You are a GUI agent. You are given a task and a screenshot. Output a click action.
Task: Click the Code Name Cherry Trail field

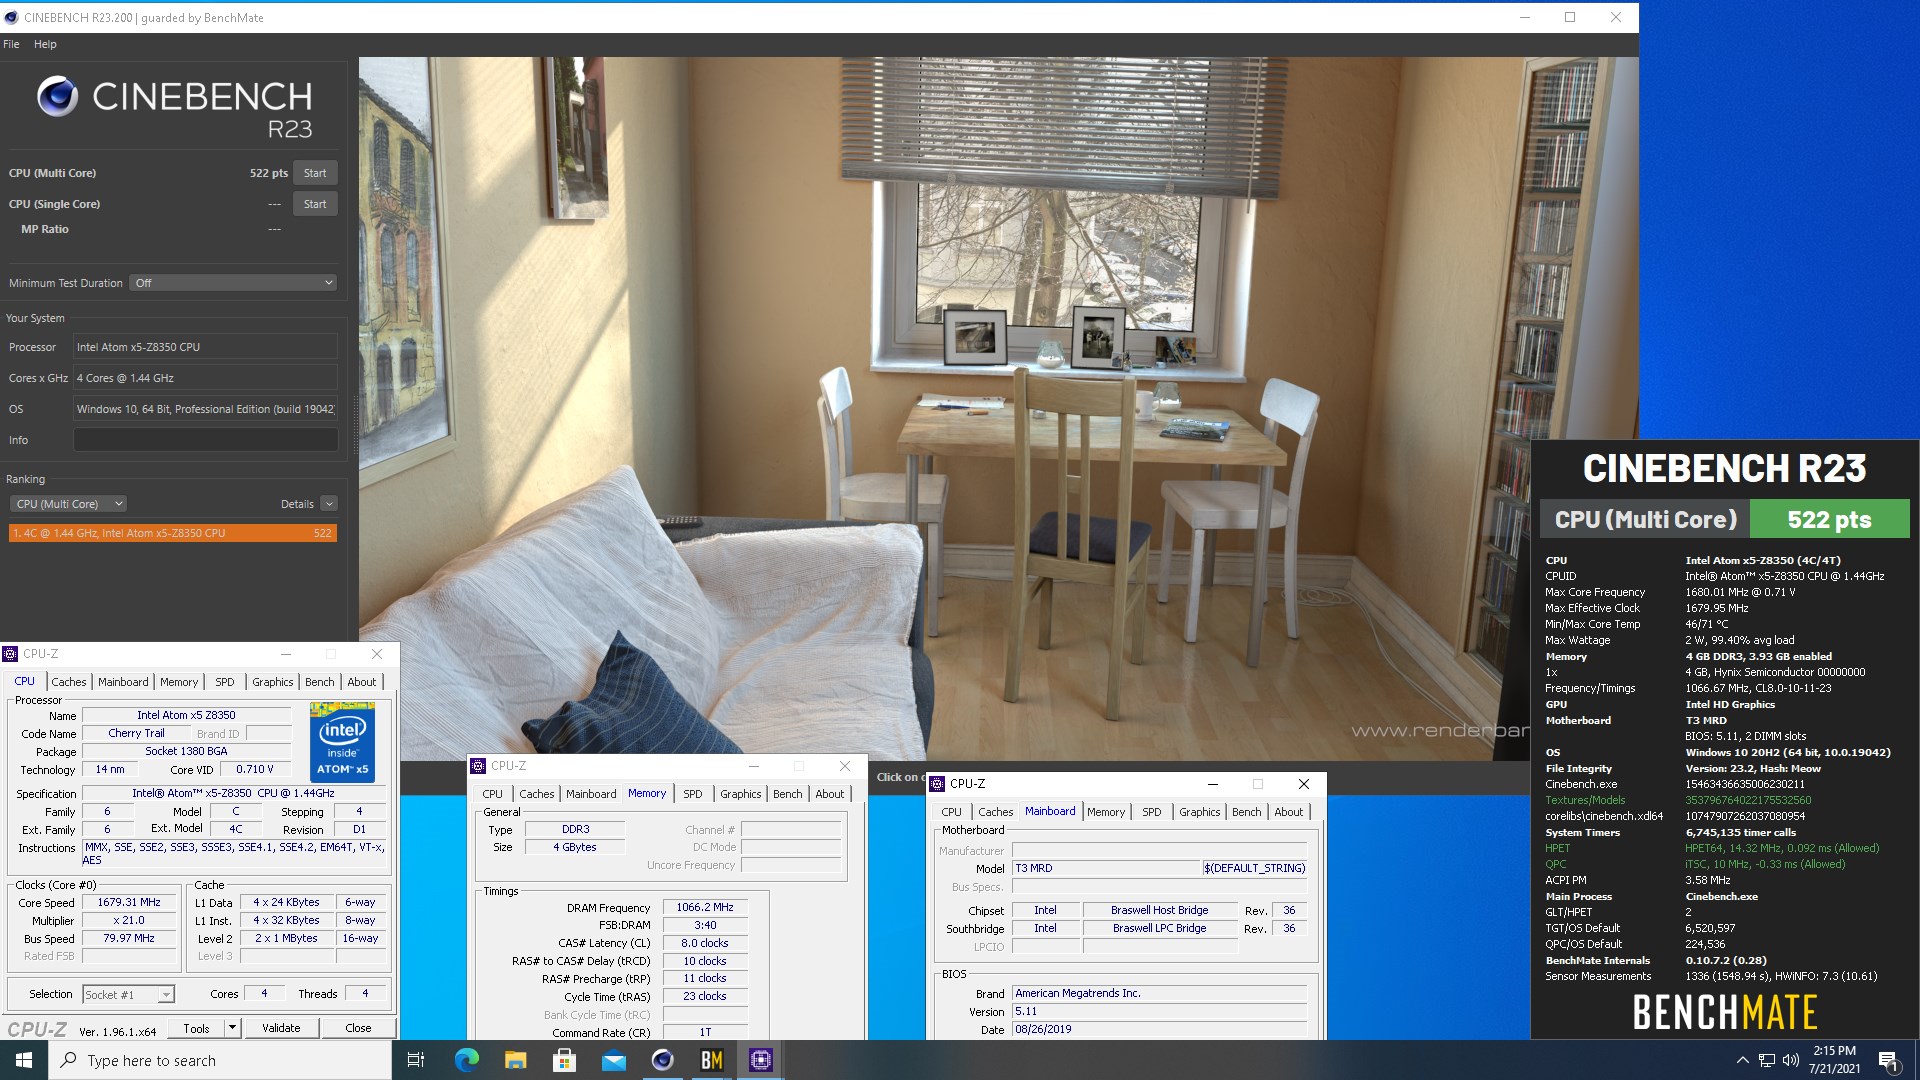click(136, 733)
